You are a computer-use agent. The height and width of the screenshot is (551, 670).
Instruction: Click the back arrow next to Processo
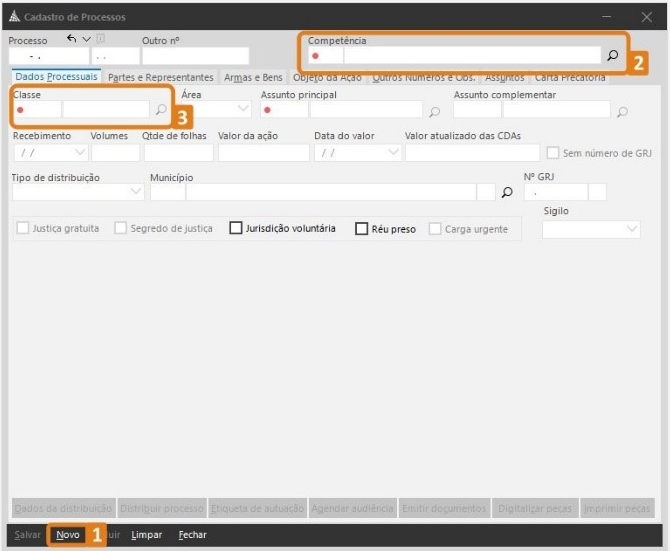point(72,39)
